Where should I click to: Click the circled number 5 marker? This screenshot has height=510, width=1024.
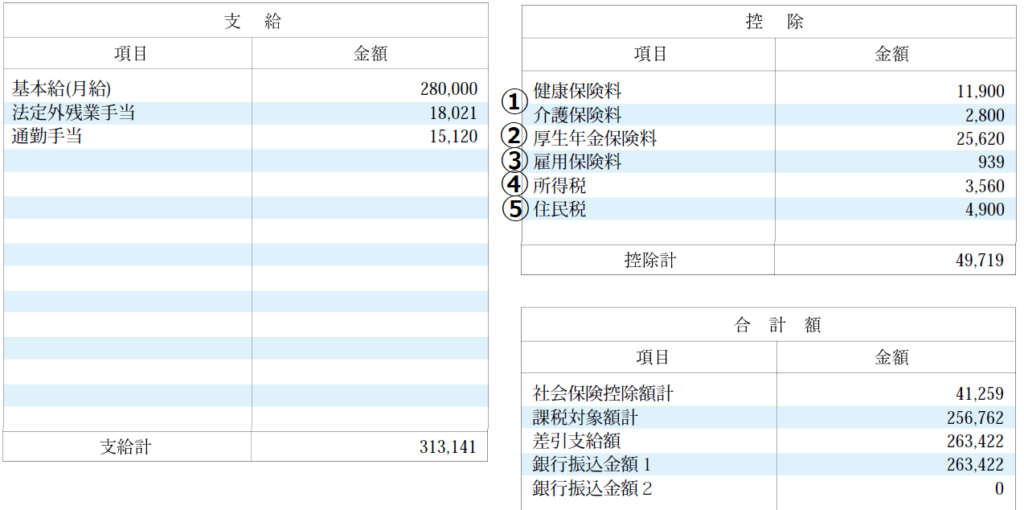513,208
